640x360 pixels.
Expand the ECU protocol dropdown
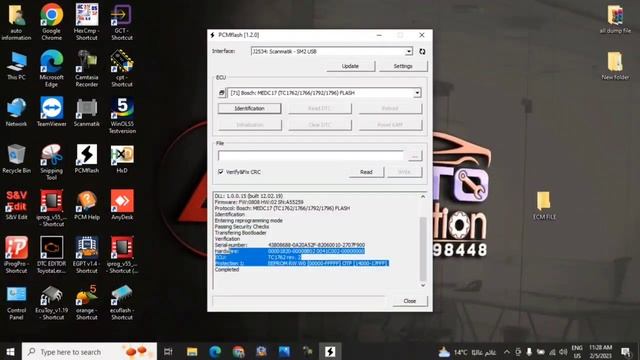[417, 93]
